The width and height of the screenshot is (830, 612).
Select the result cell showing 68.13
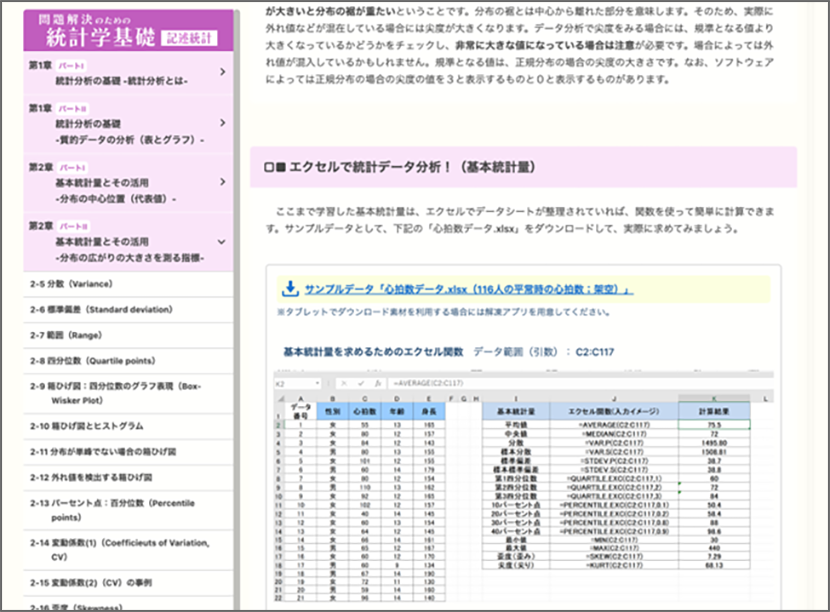pyautogui.click(x=714, y=565)
